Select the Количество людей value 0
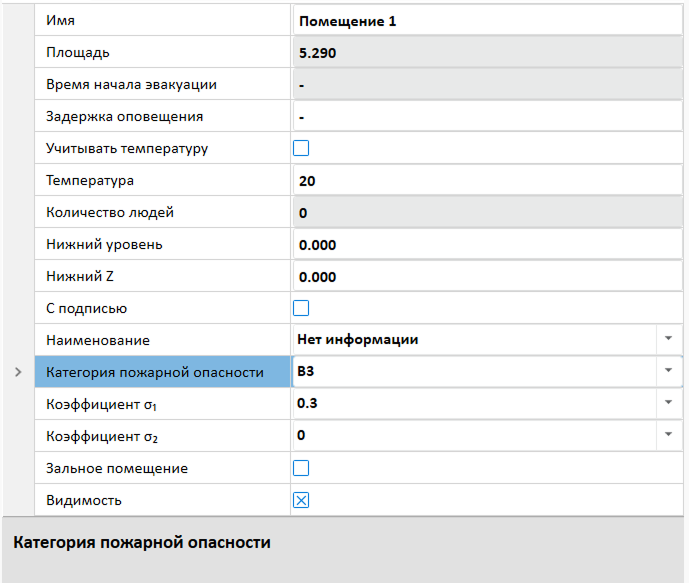 (487, 213)
